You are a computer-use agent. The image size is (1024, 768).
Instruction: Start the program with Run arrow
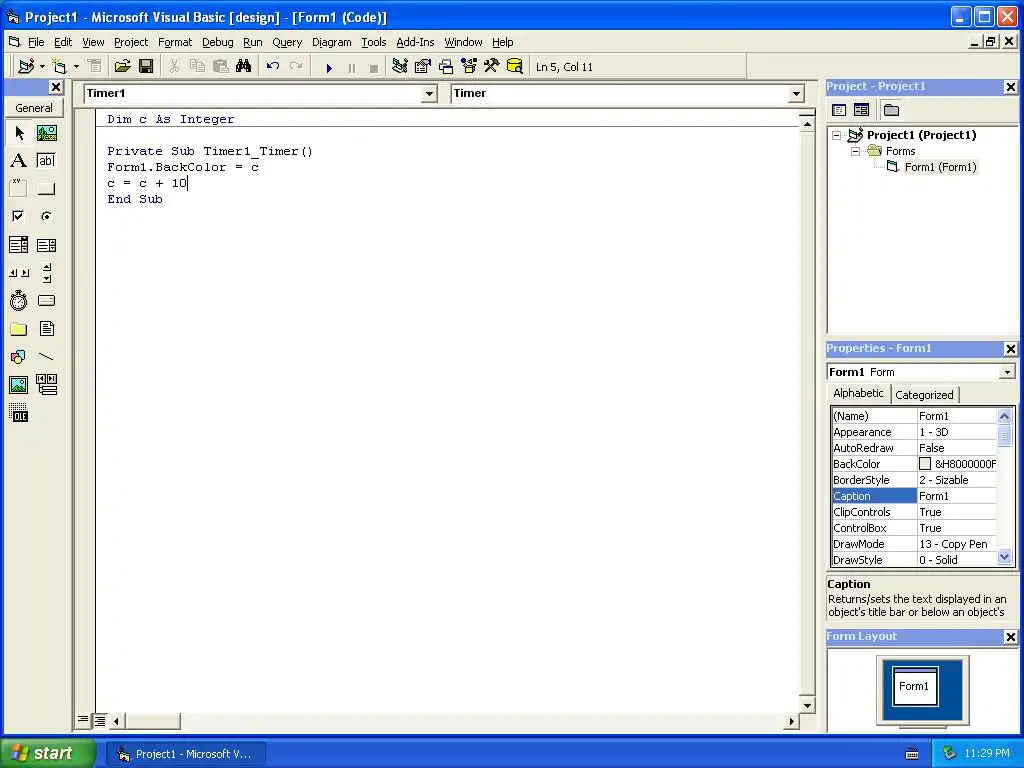329,67
